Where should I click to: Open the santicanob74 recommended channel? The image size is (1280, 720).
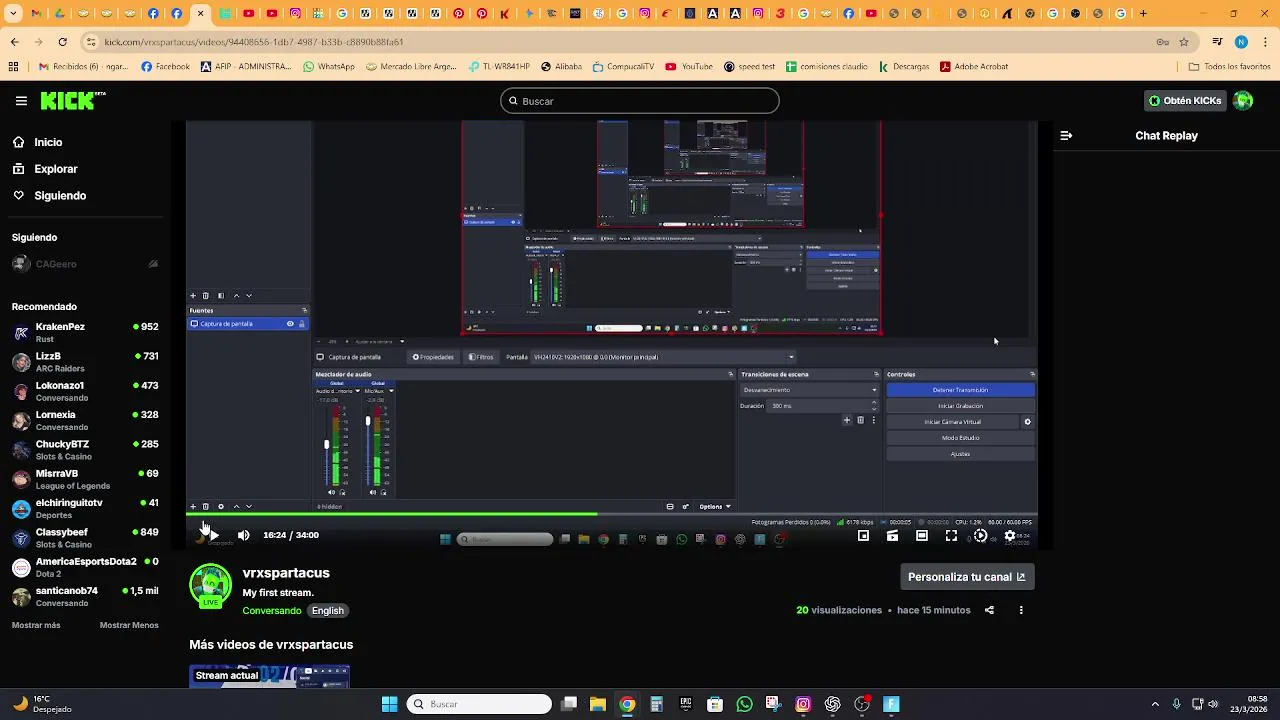[x=85, y=597]
